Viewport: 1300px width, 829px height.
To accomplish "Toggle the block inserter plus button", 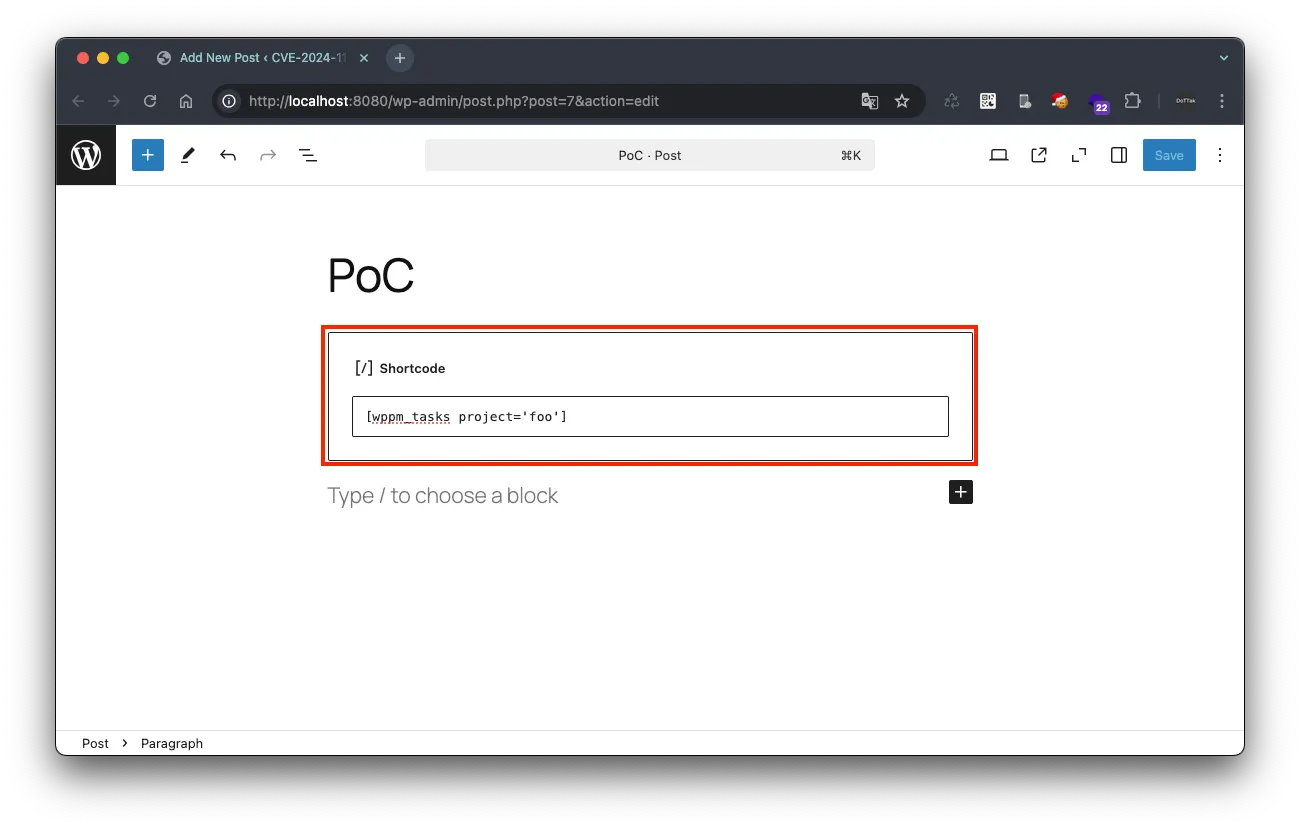I will tap(147, 155).
